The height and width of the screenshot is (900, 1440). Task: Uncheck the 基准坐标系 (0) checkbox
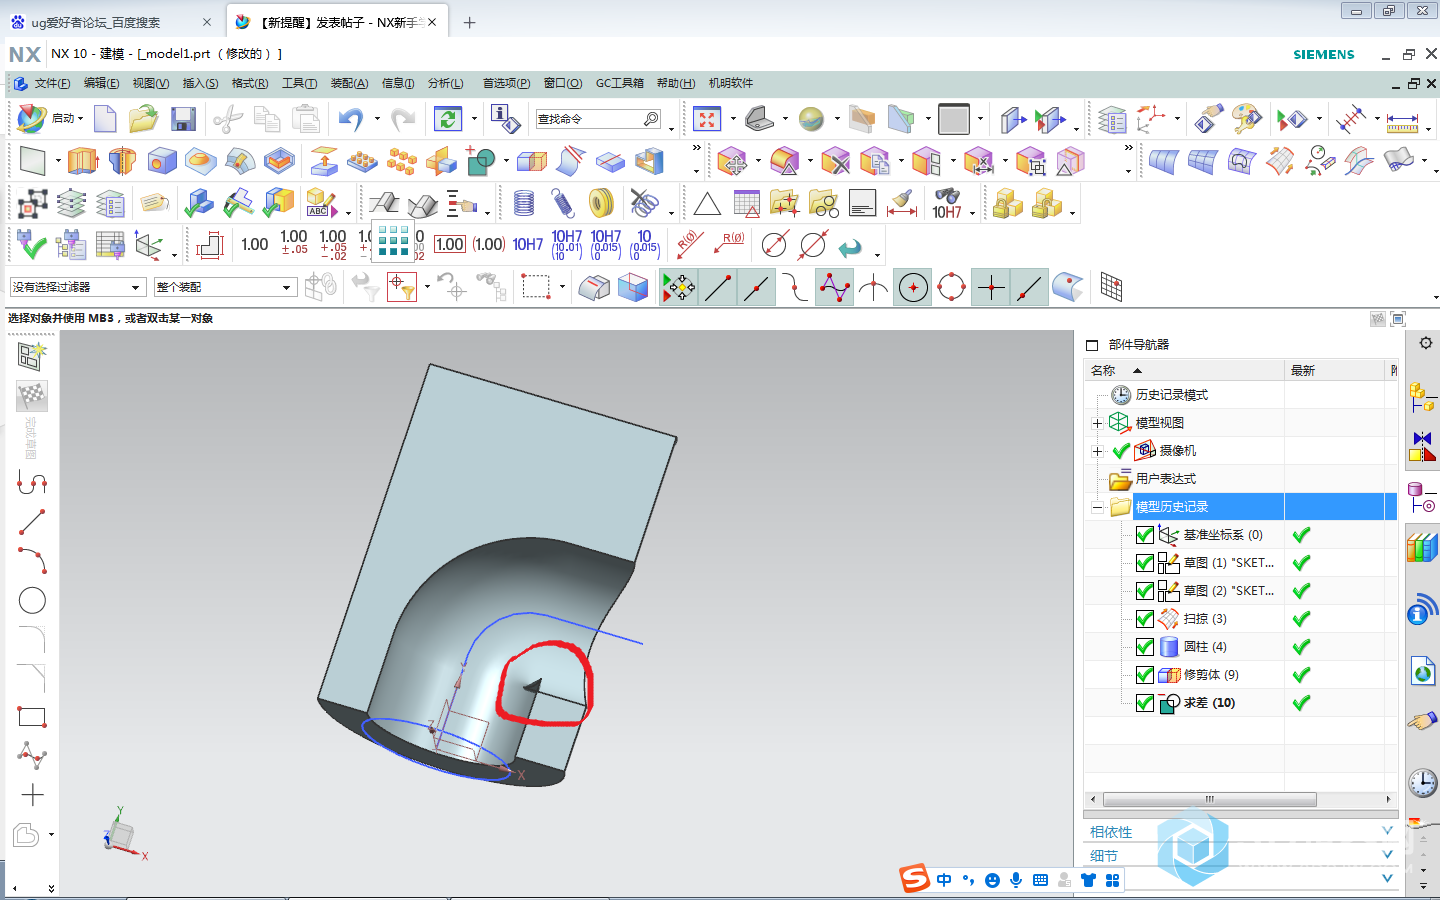1145,535
